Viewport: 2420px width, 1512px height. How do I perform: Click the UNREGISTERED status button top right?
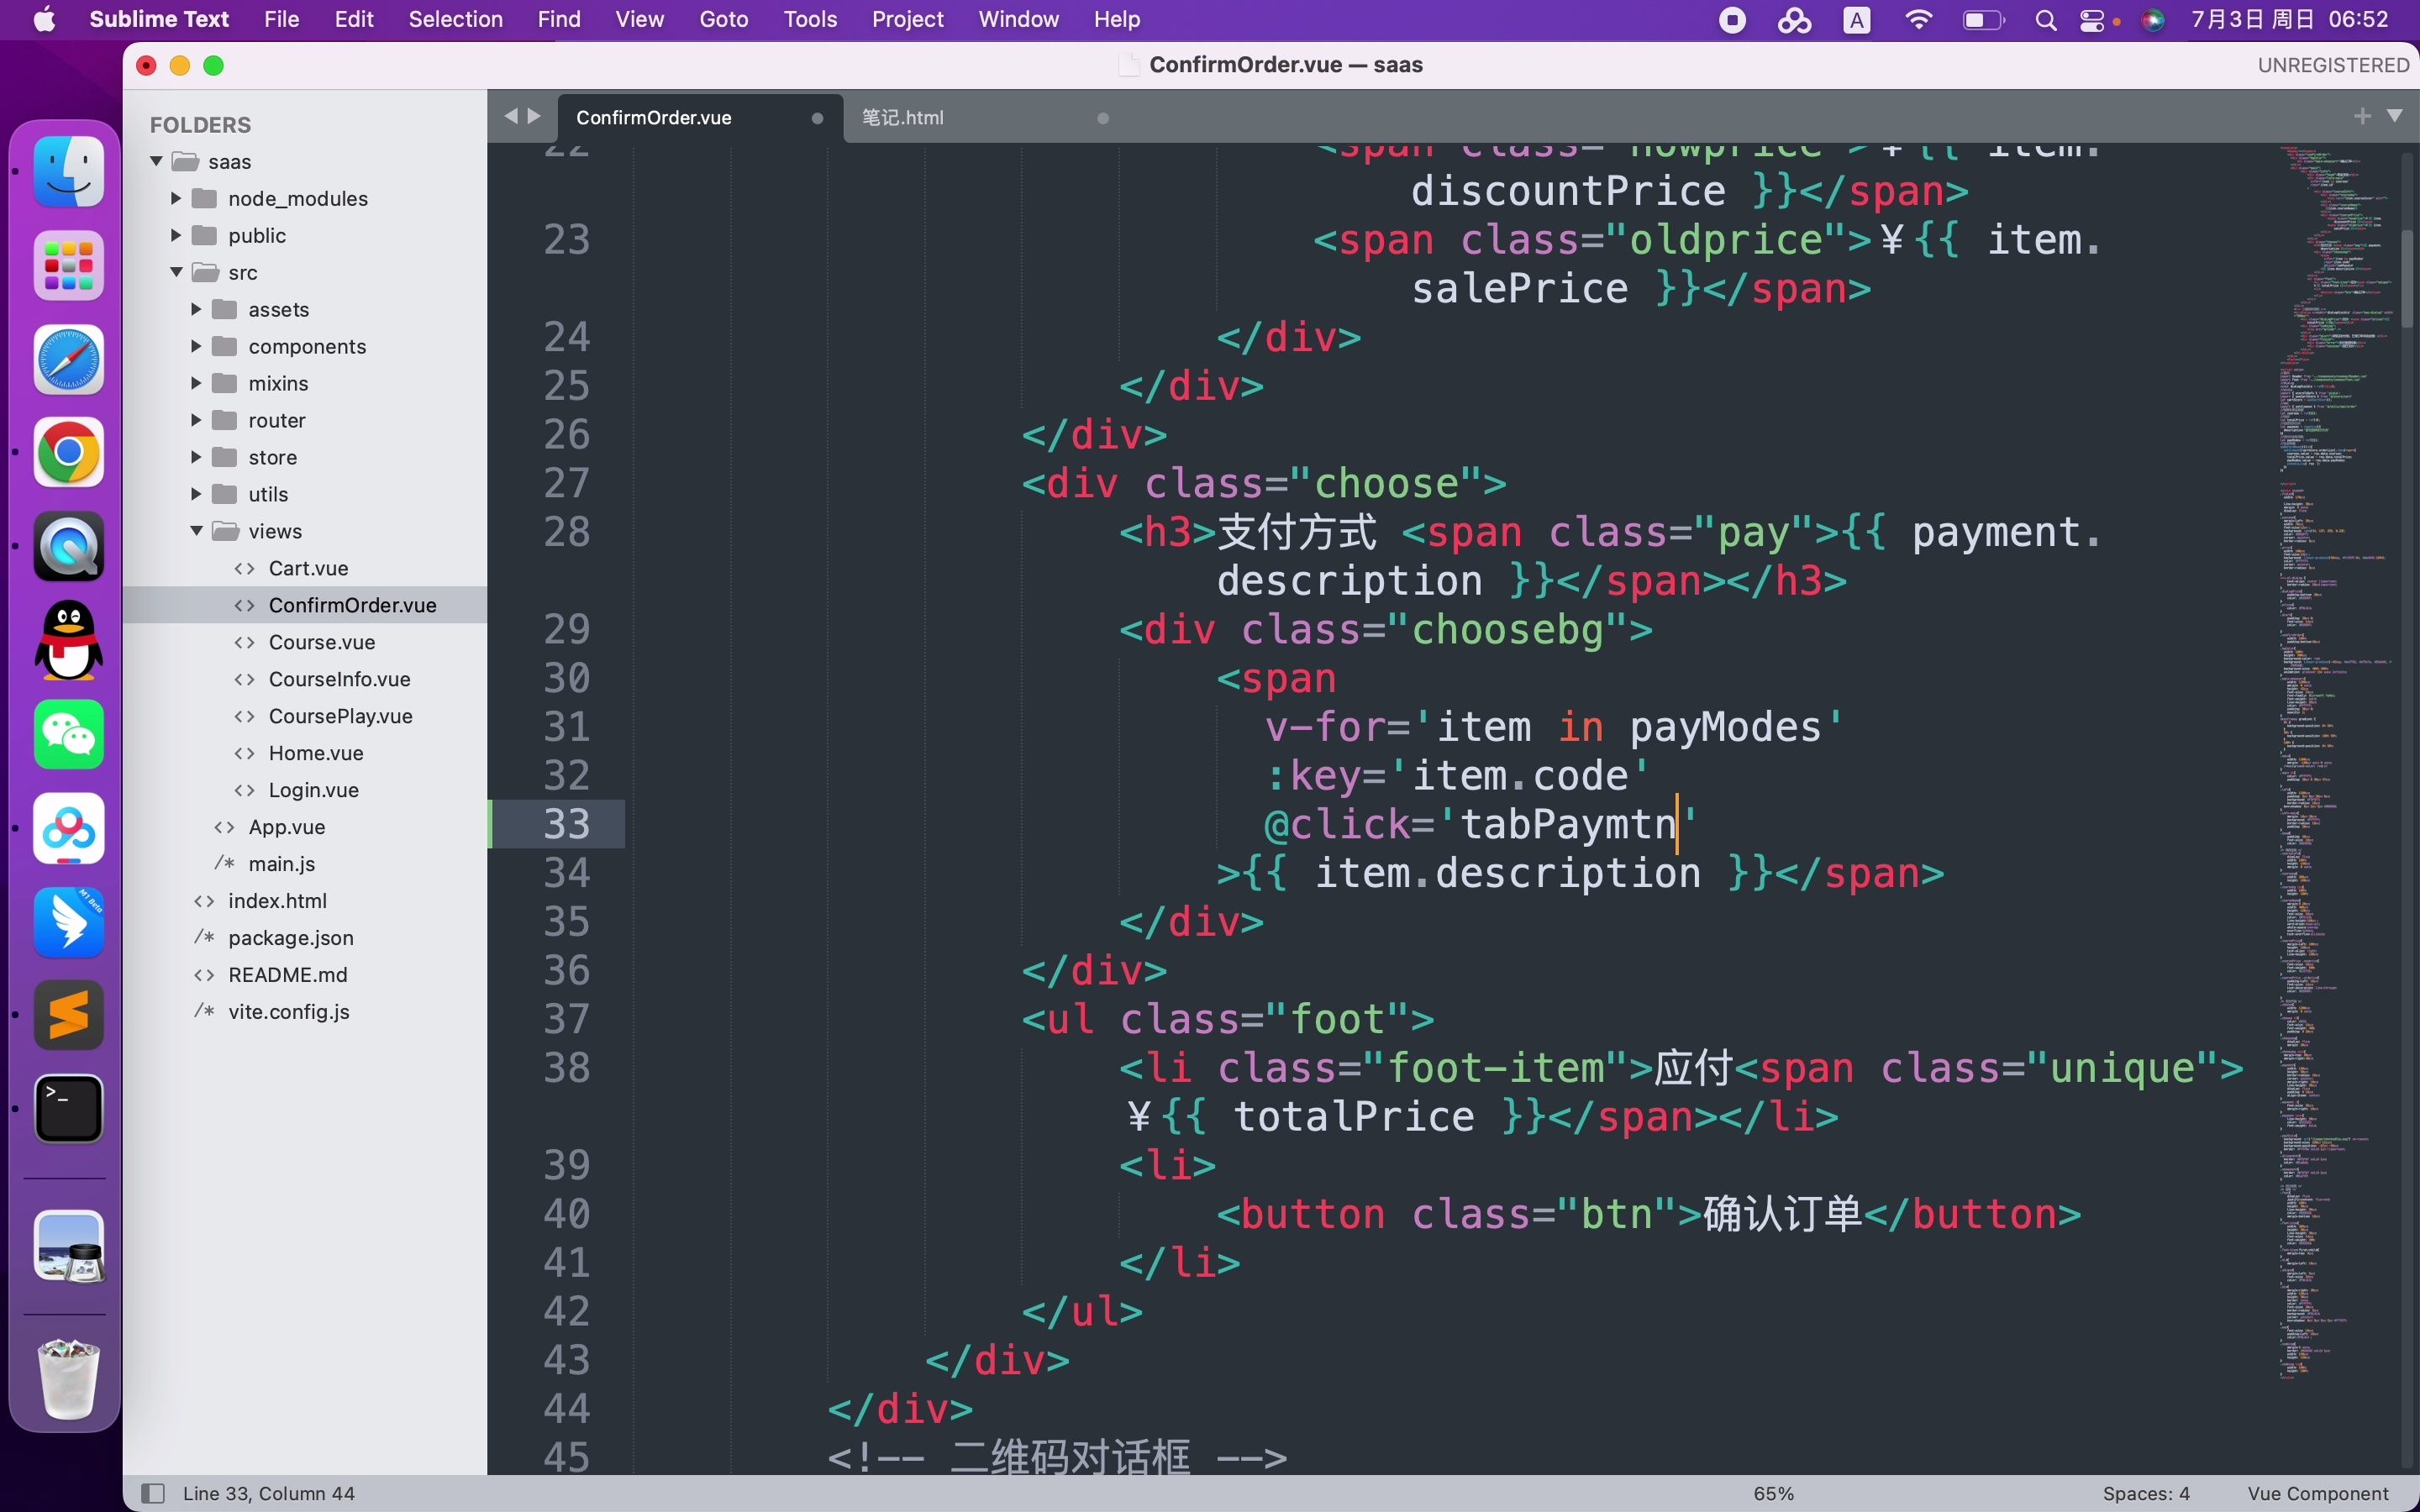(2333, 65)
